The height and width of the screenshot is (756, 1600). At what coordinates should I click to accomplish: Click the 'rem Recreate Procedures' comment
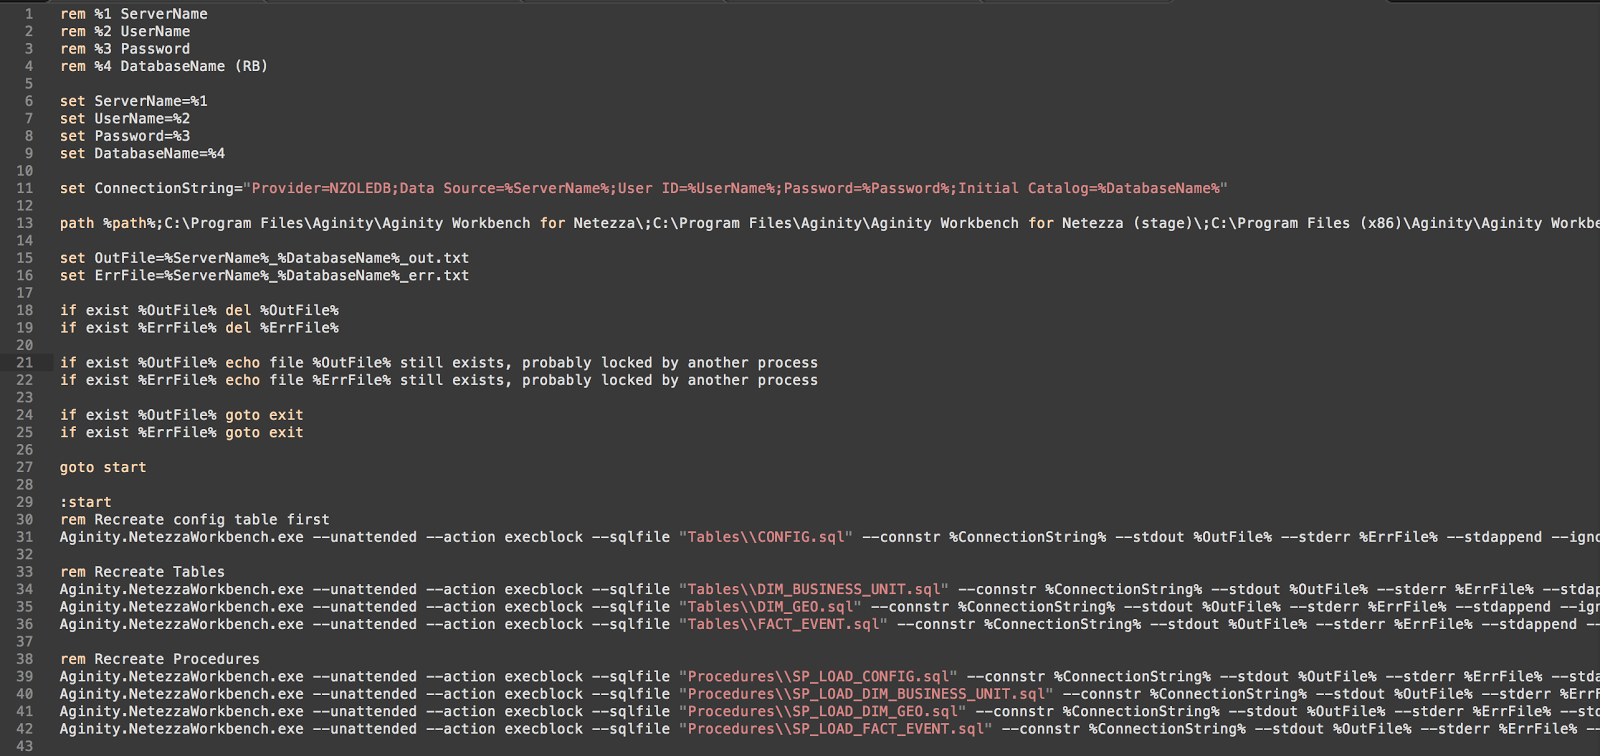click(160, 659)
